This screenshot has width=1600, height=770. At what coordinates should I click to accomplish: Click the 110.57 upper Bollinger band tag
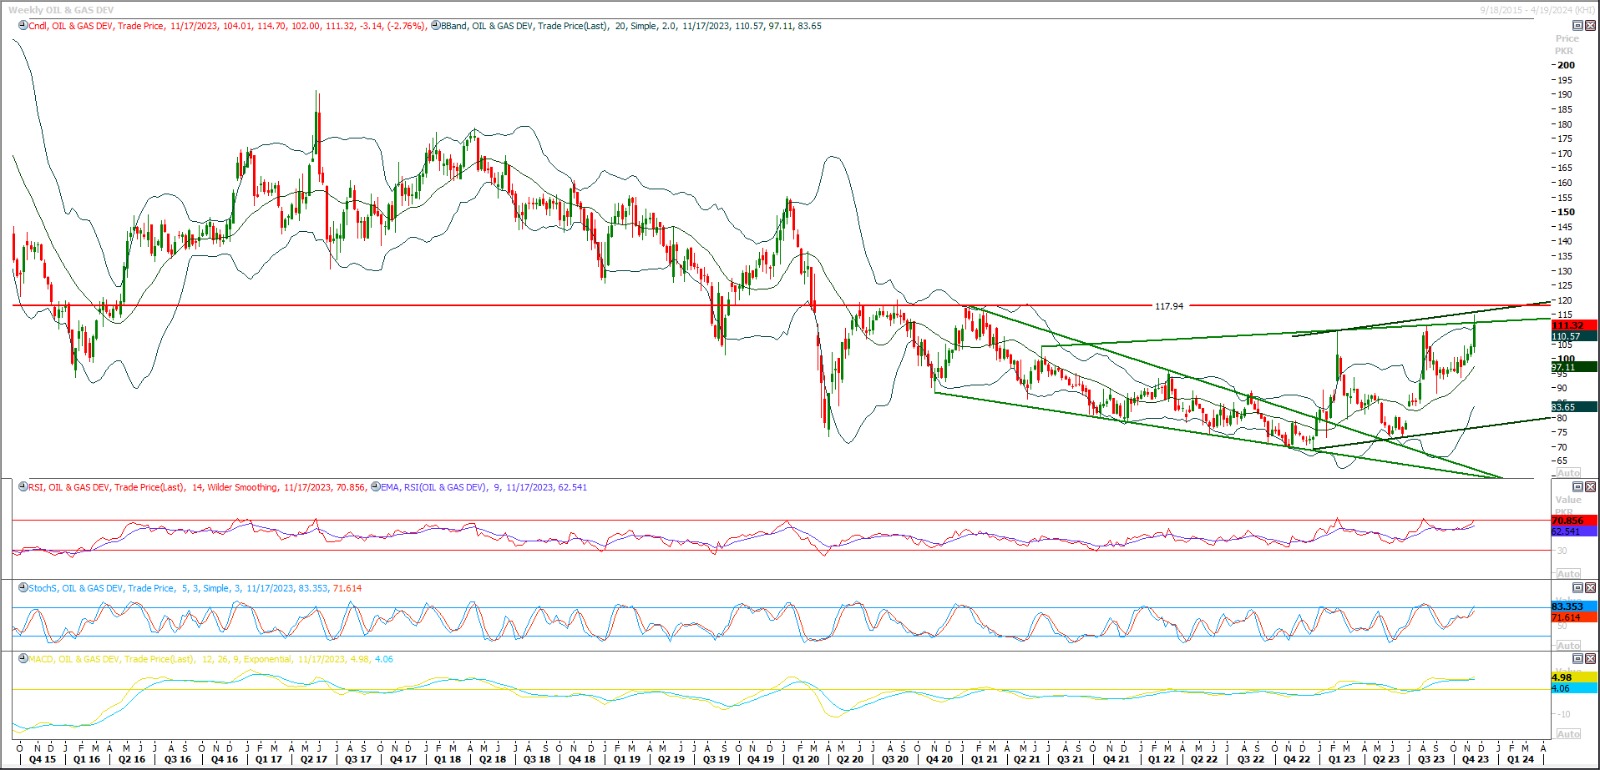[x=1574, y=336]
